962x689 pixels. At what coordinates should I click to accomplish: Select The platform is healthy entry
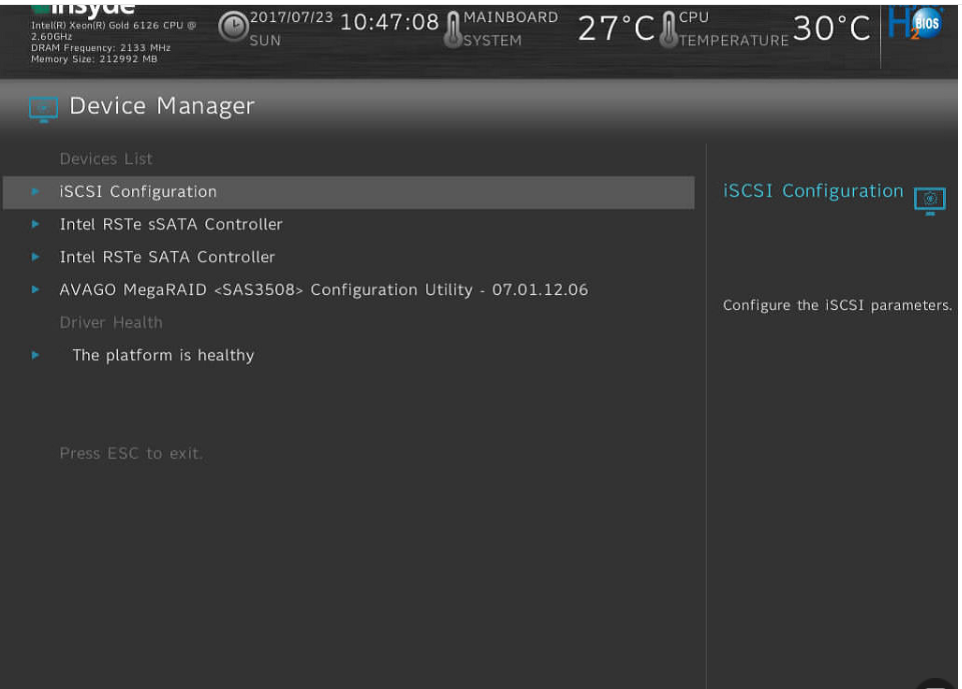pyautogui.click(x=163, y=356)
